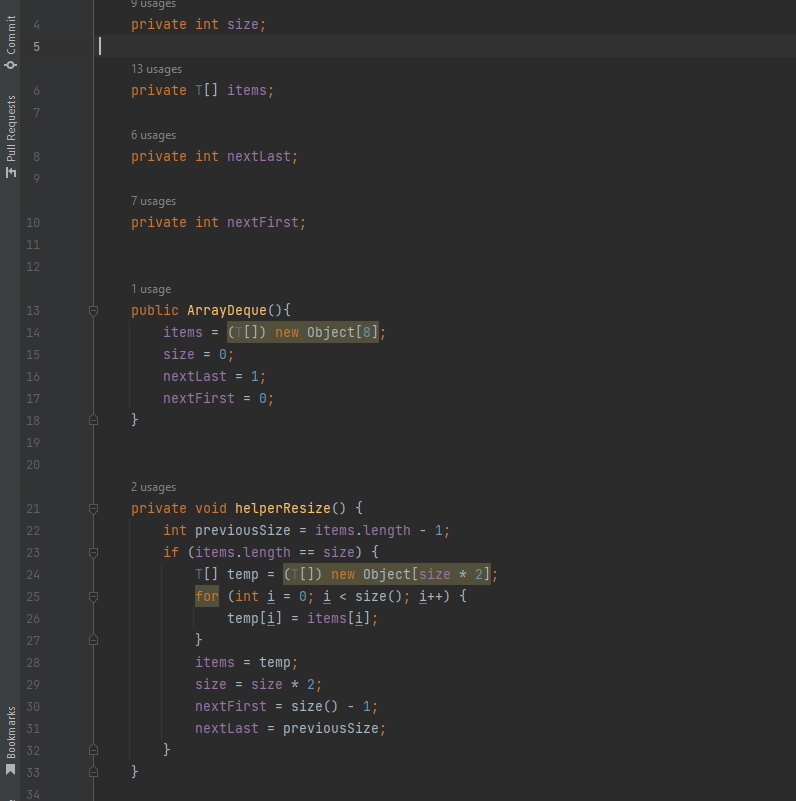The image size is (796, 801).
Task: Fold the for loop at line 25
Action: 93,597
